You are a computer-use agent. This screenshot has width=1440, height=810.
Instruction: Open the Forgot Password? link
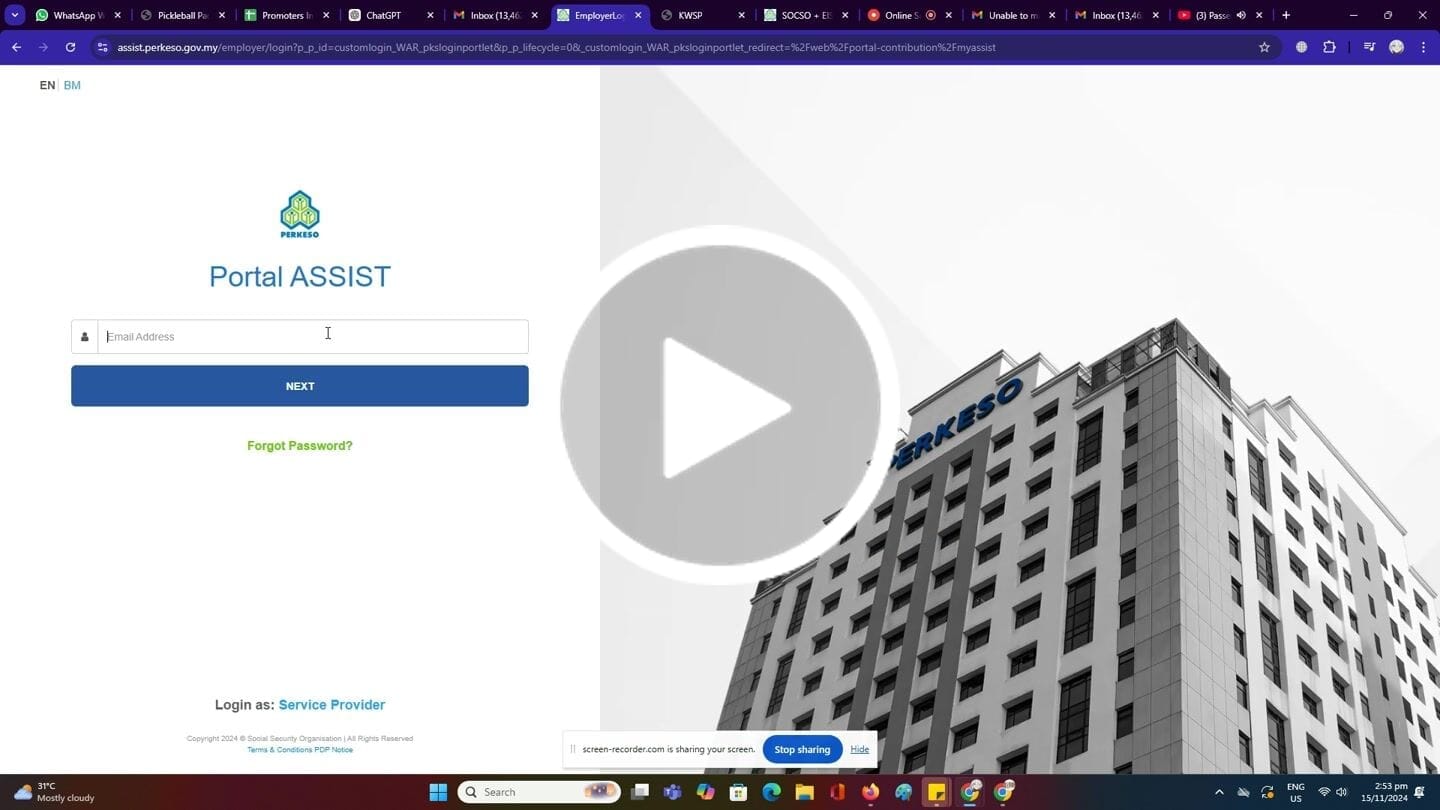pos(300,446)
